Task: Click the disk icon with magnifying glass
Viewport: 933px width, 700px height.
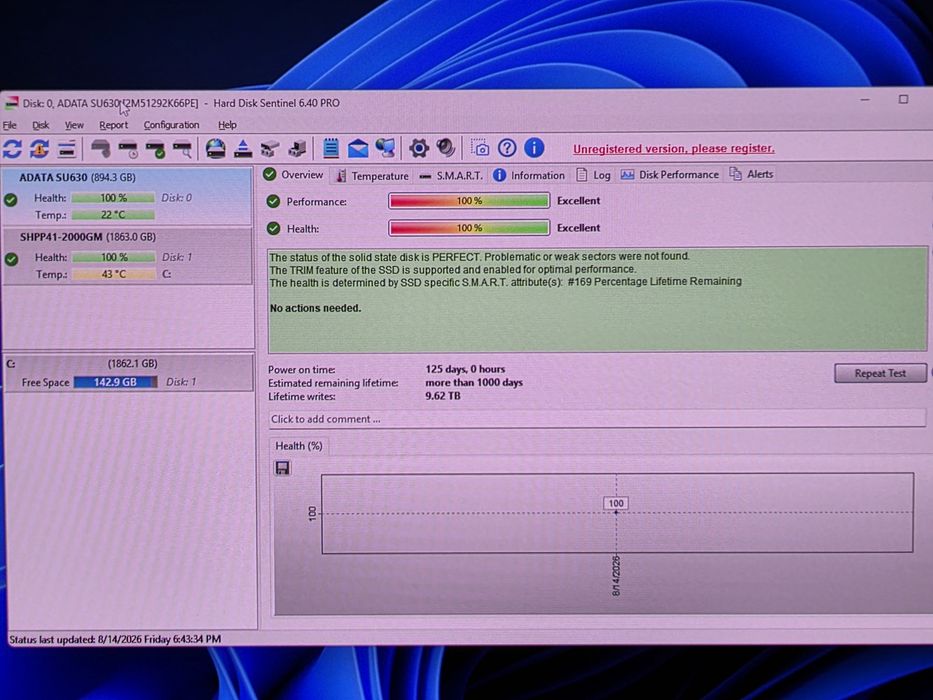Action: pyautogui.click(x=183, y=149)
